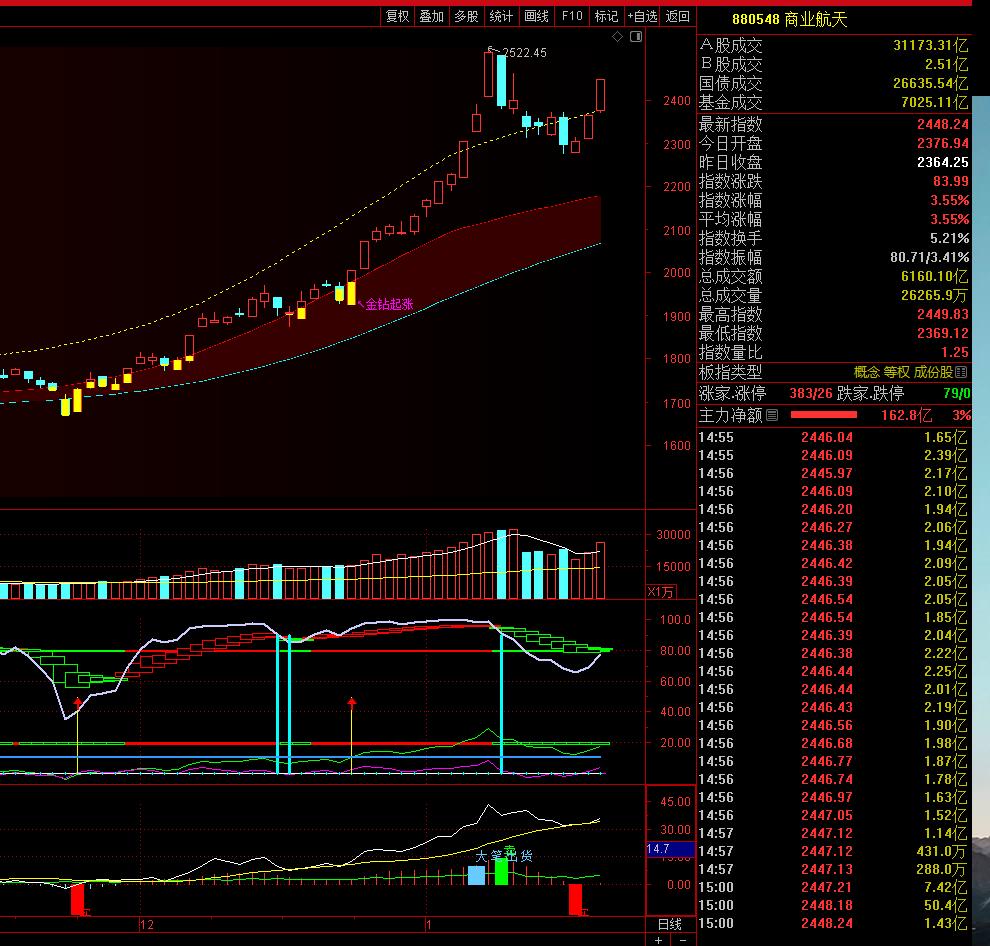Image resolution: width=990 pixels, height=946 pixels.
Task: Open the 日线 period selector
Action: pyautogui.click(x=670, y=925)
